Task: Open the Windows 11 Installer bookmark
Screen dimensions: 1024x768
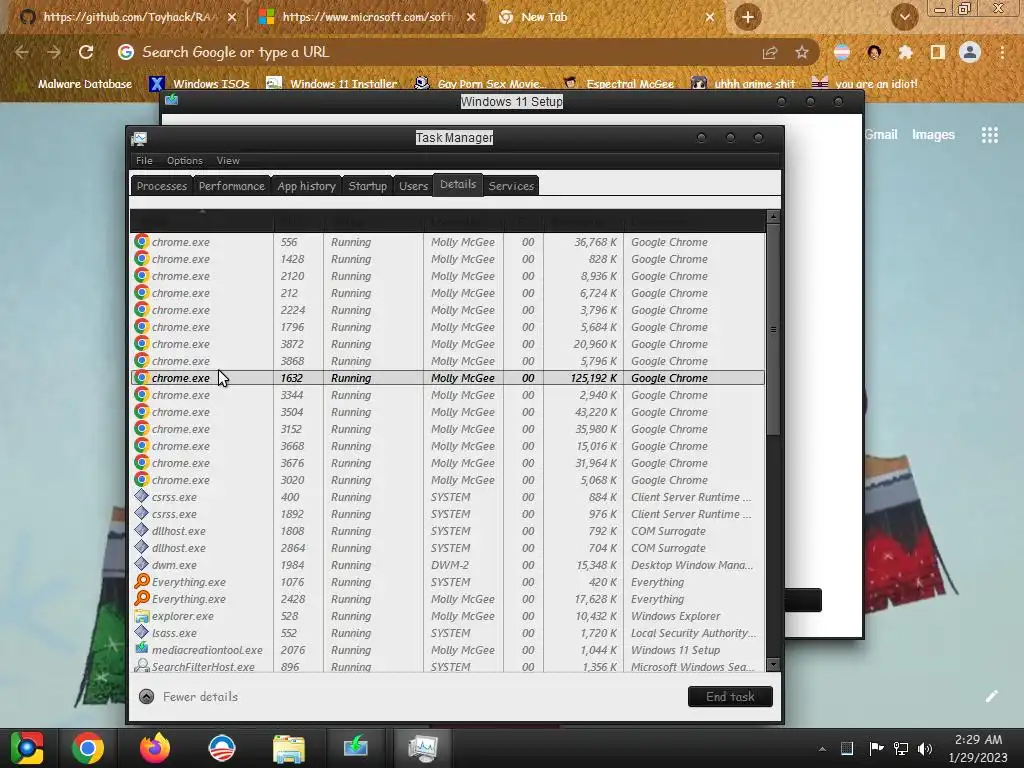Action: point(332,84)
